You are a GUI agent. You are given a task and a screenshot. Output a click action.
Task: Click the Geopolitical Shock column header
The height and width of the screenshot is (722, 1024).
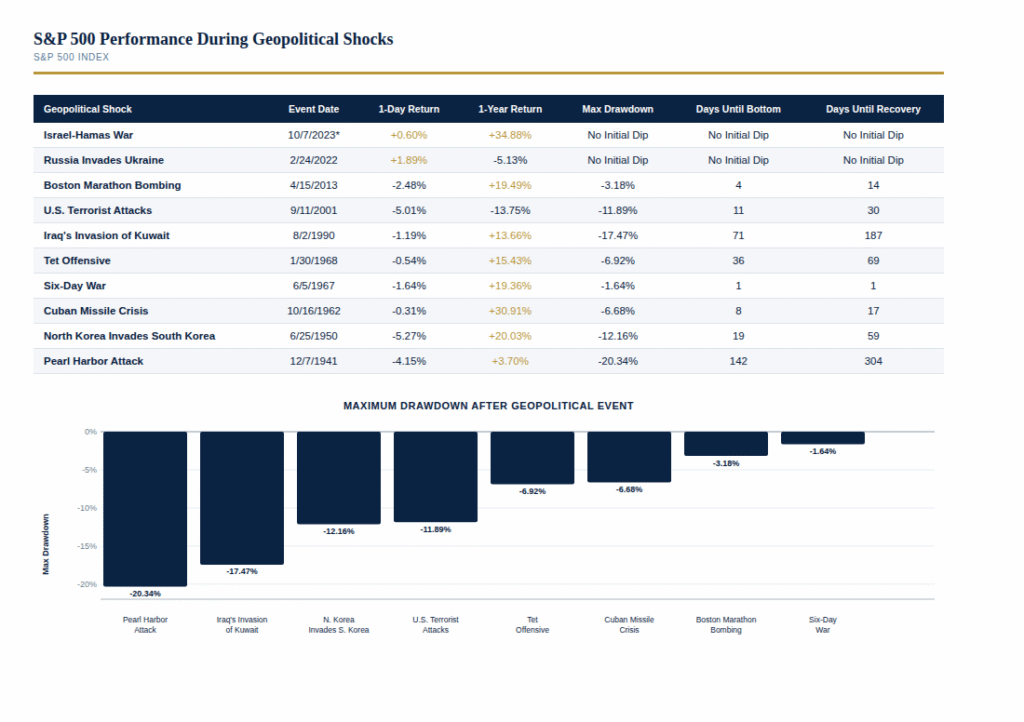tap(88, 109)
